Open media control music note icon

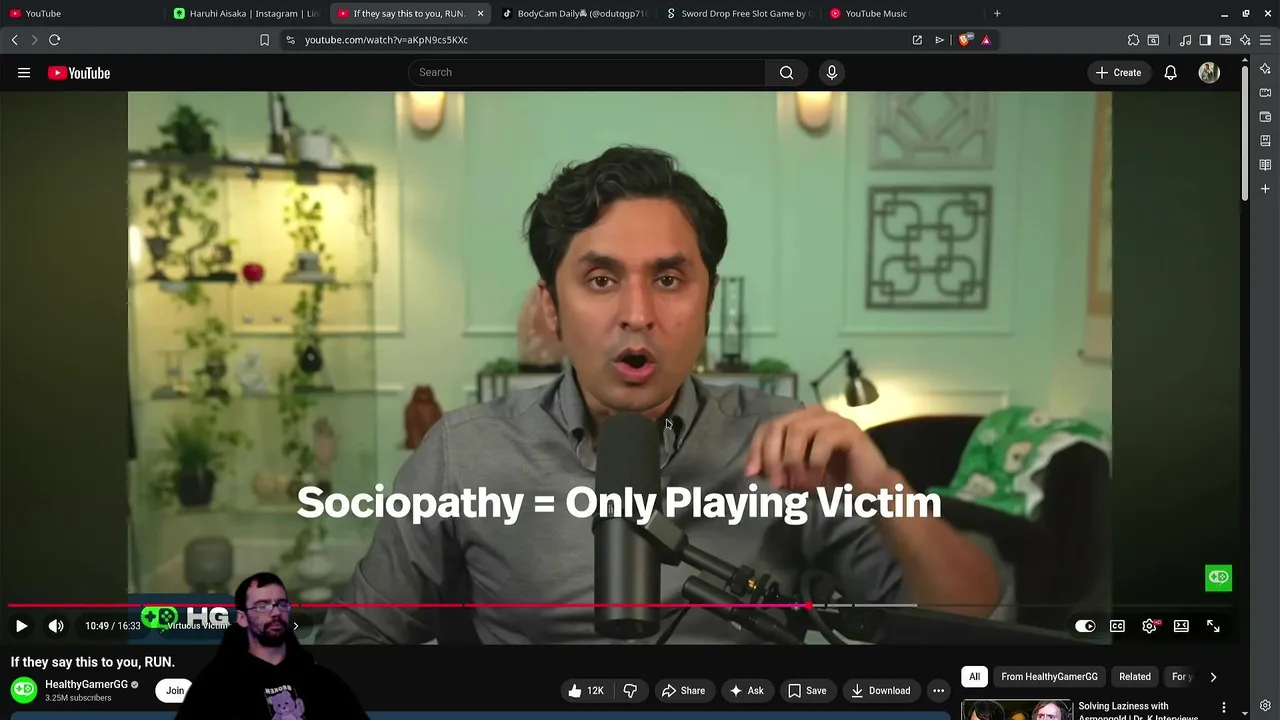coord(1185,40)
